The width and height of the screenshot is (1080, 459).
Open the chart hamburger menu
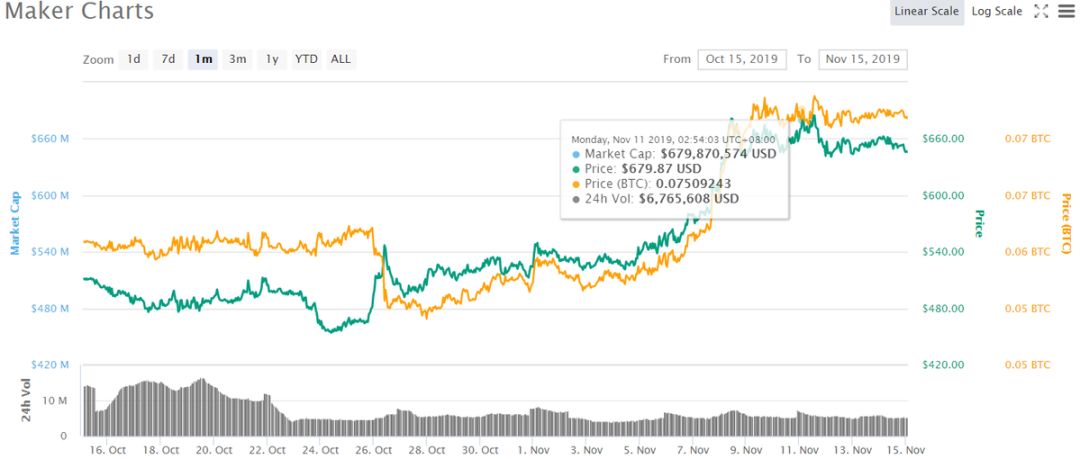point(1066,12)
